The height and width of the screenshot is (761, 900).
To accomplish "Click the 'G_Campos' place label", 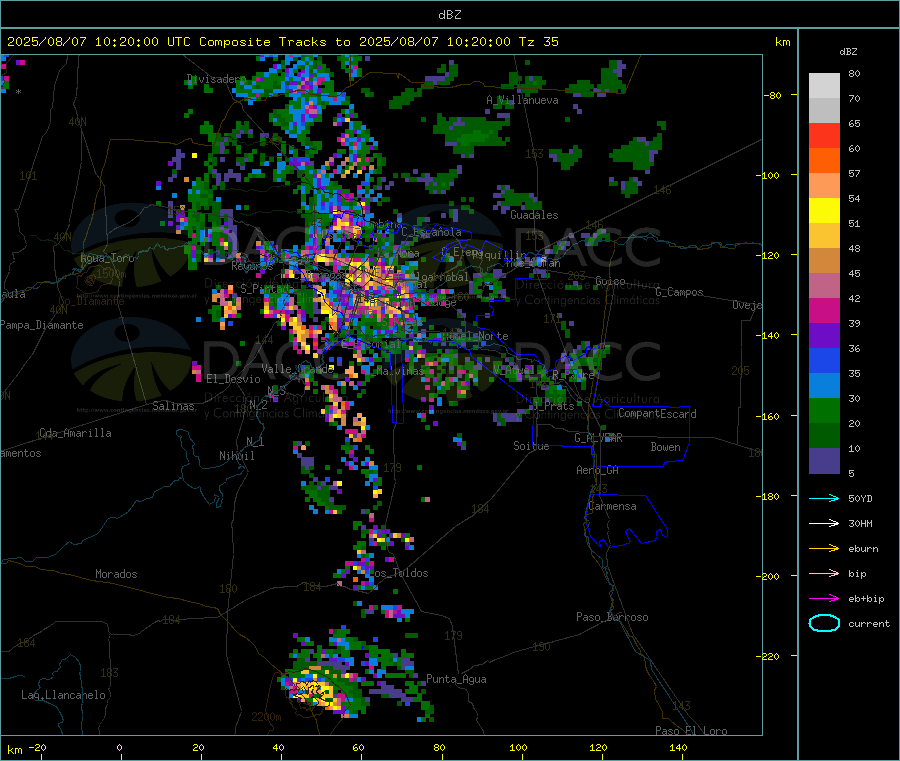I will [679, 292].
